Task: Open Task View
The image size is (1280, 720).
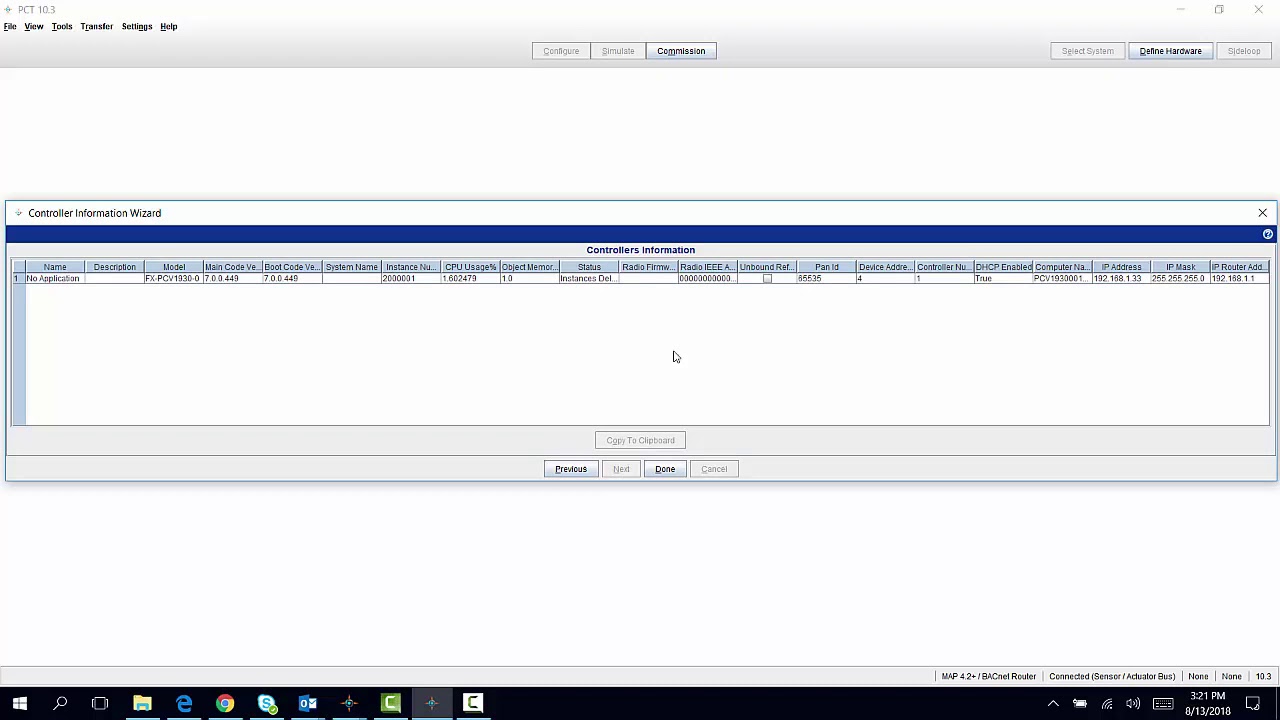Action: coord(100,703)
